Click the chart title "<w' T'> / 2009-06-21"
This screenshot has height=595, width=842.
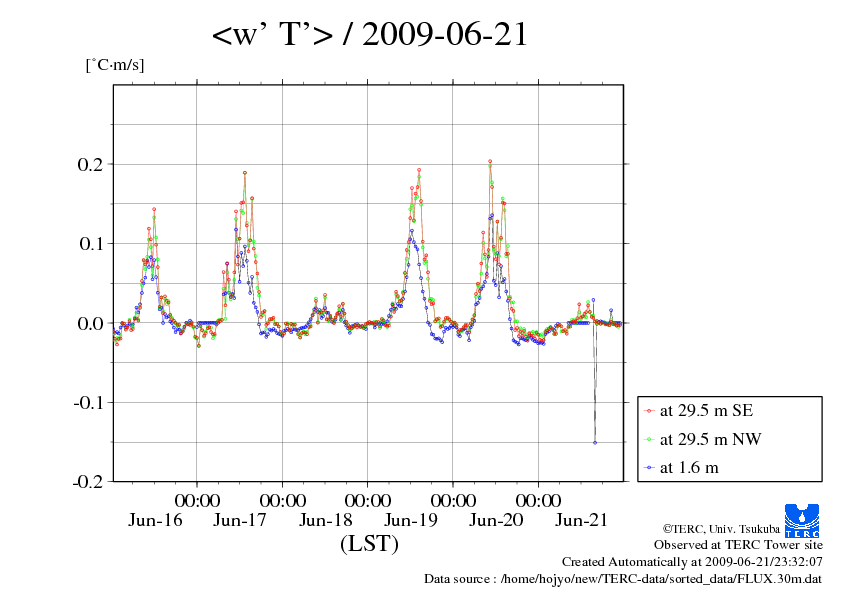coord(370,34)
